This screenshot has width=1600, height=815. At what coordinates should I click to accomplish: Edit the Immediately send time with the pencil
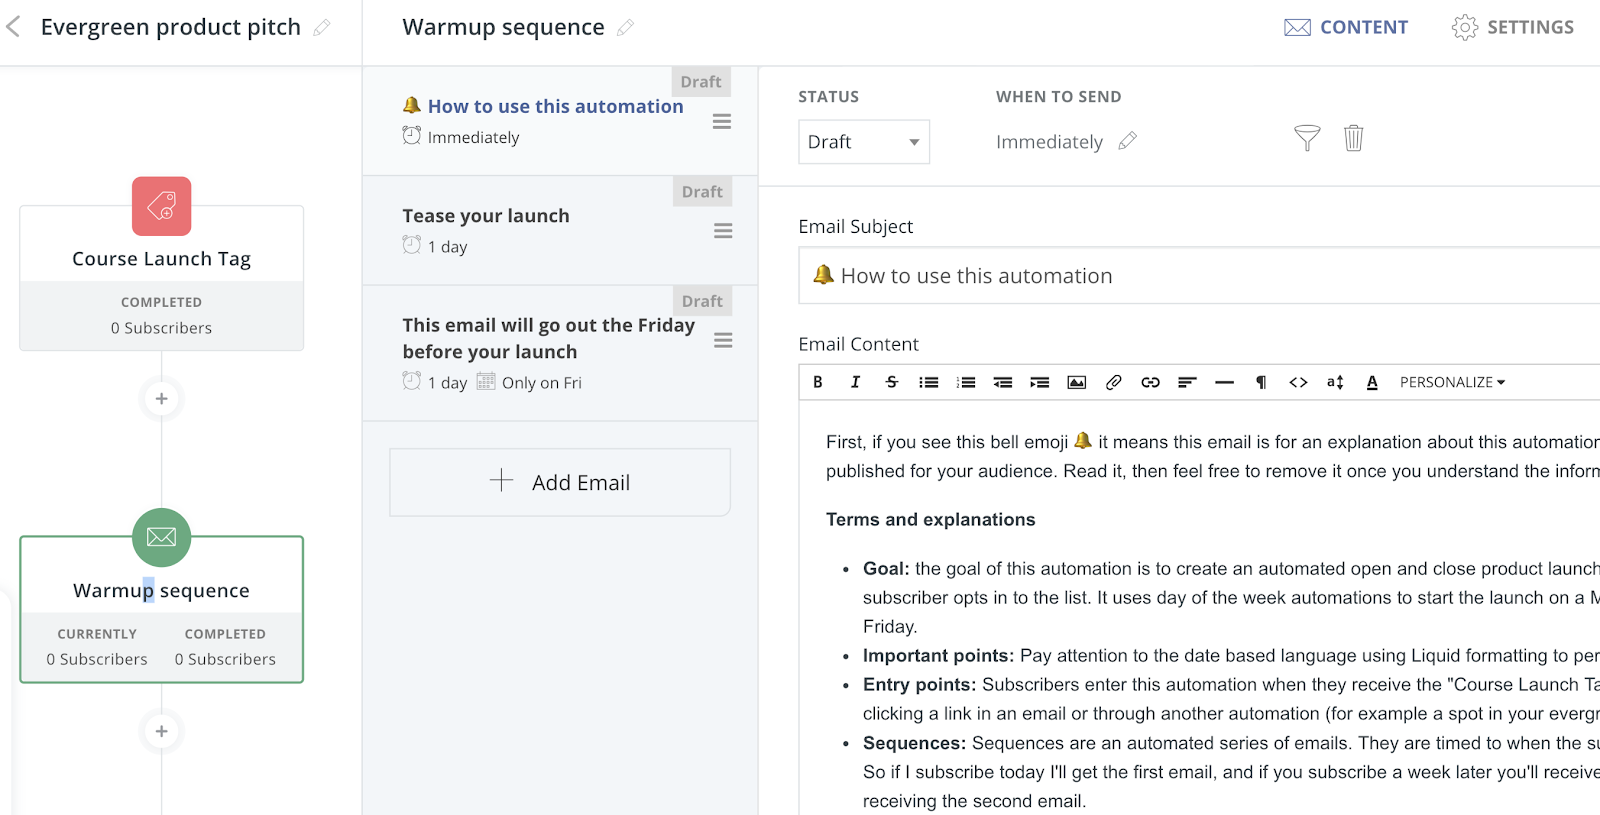(1128, 141)
